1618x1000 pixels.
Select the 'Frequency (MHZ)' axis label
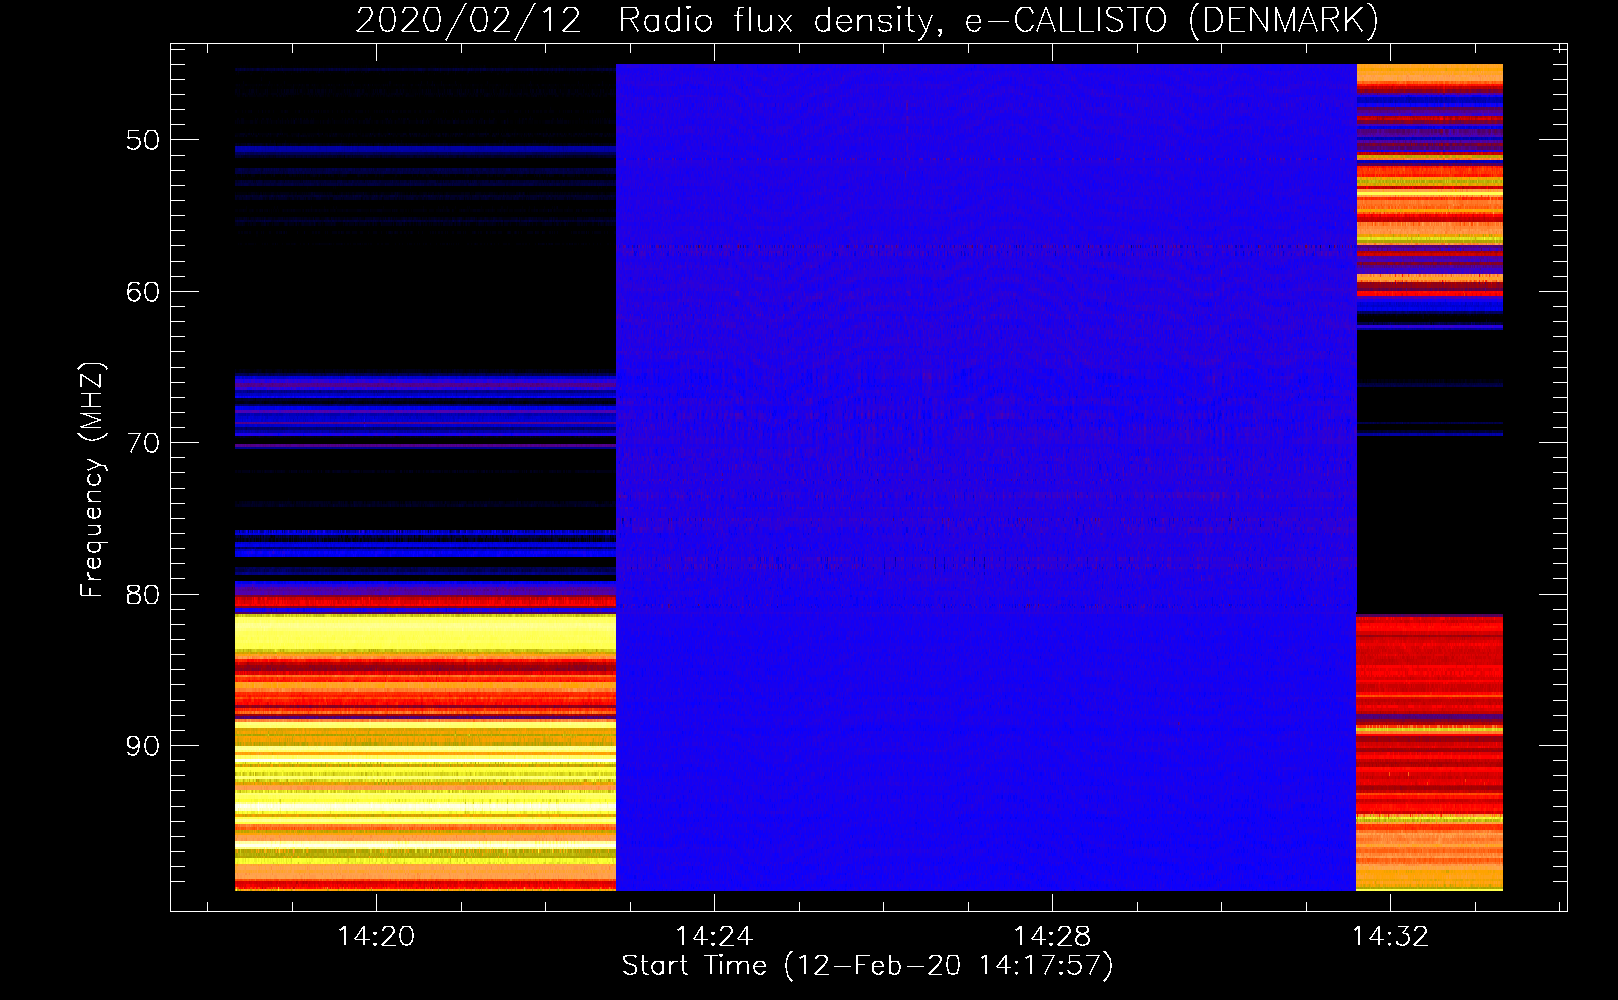(92, 480)
